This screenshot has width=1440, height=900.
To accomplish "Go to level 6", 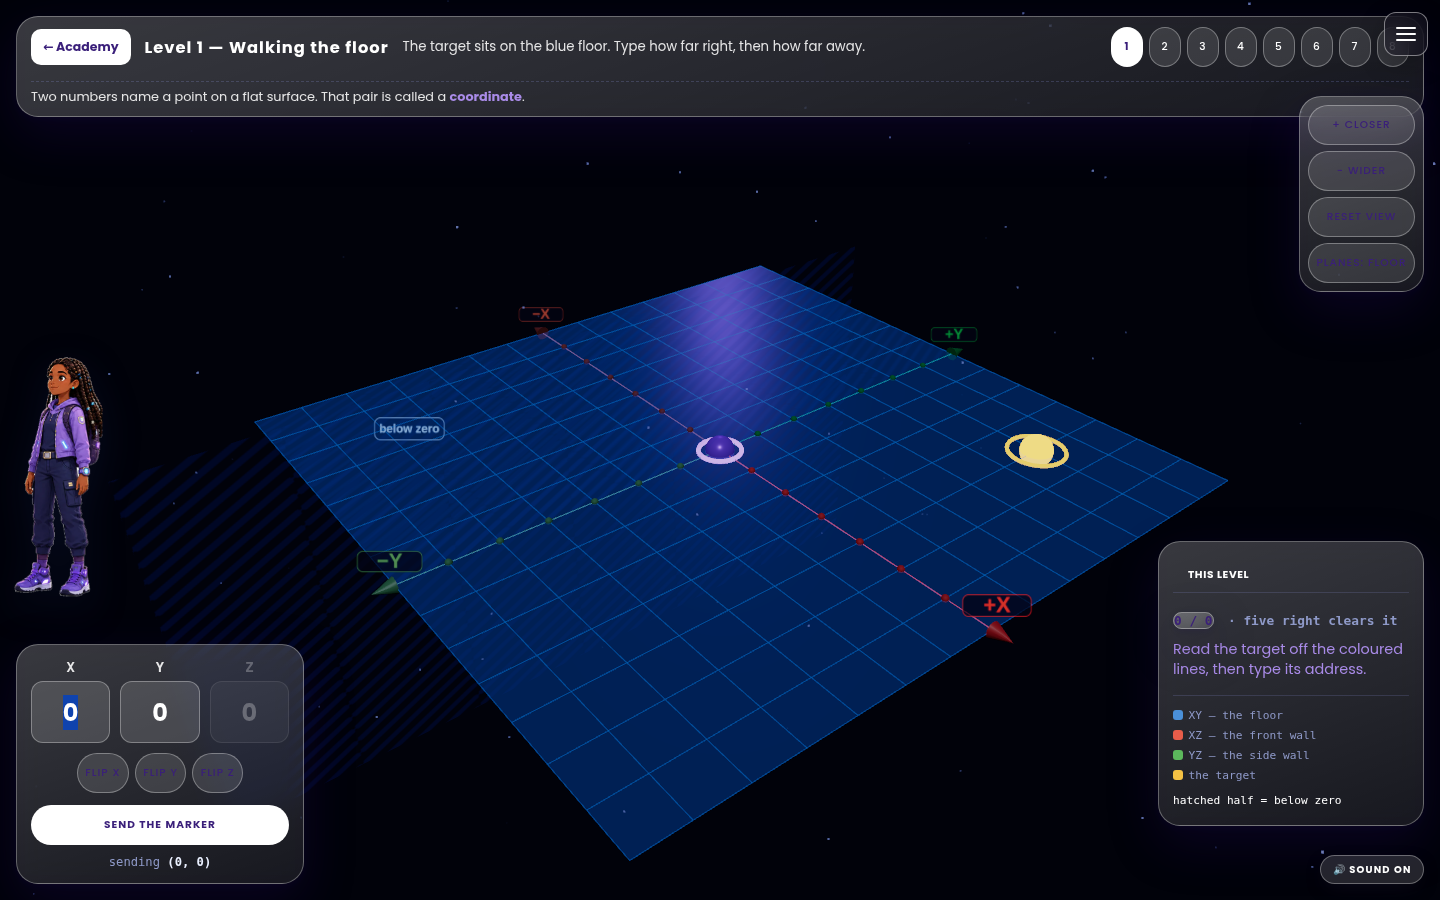I will [1317, 47].
